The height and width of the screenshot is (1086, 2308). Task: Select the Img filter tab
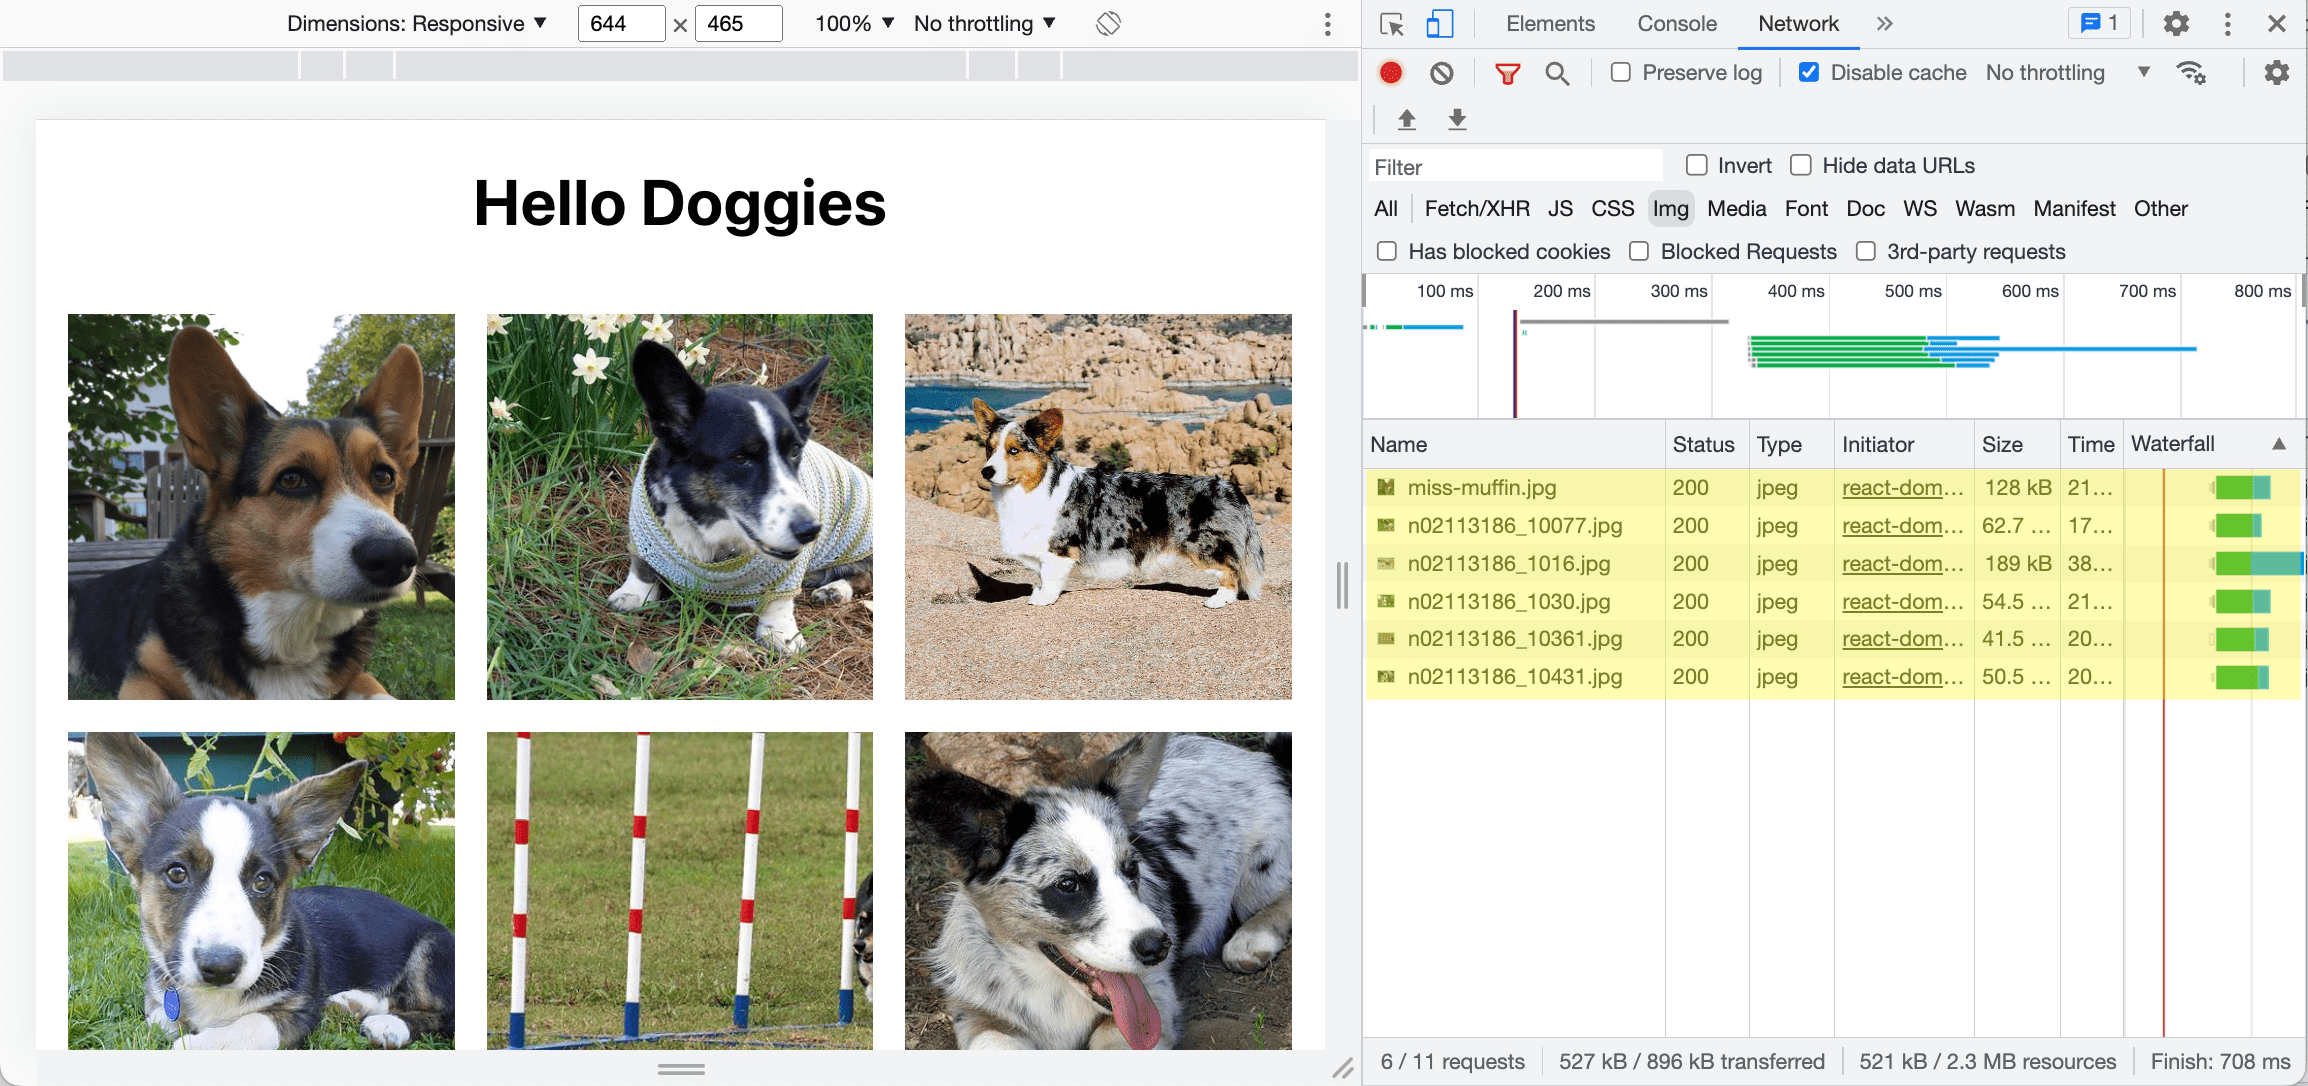click(1671, 207)
